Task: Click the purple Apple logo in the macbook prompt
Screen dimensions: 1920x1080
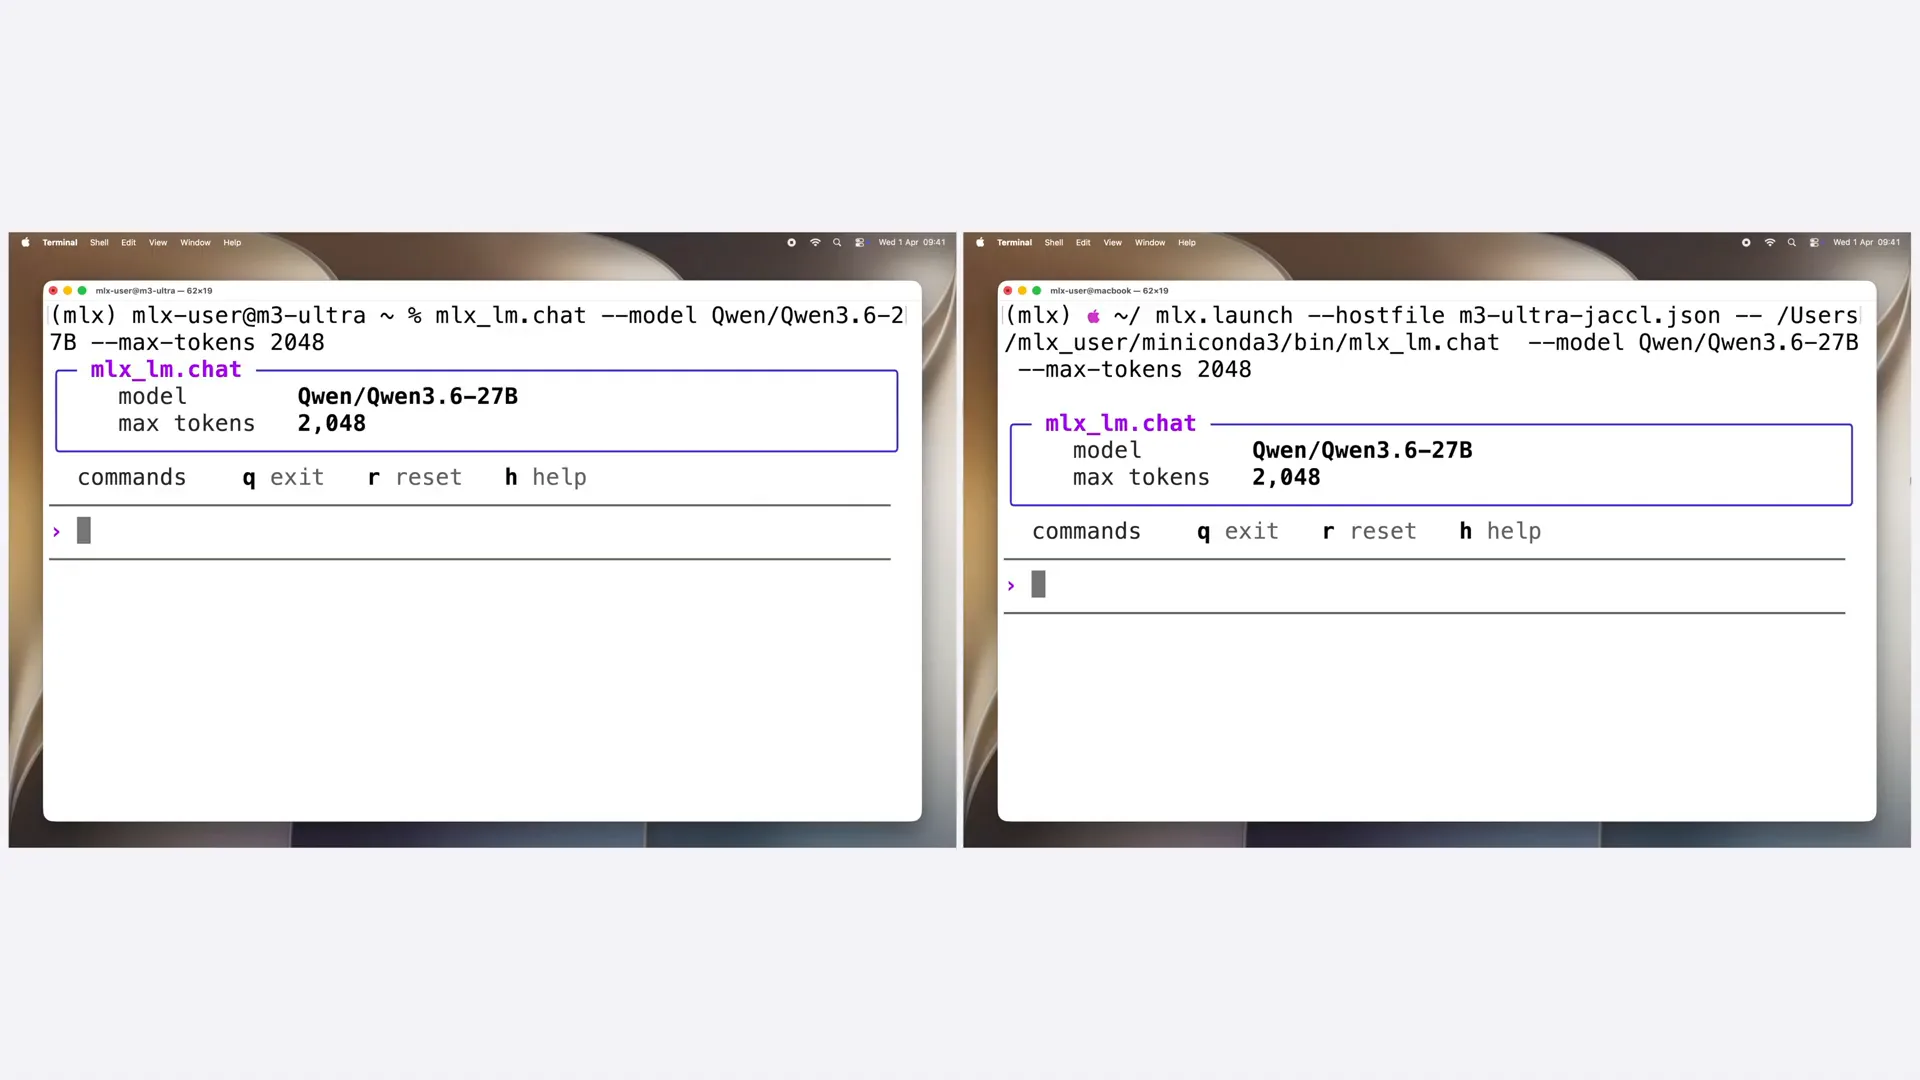Action: point(1093,316)
